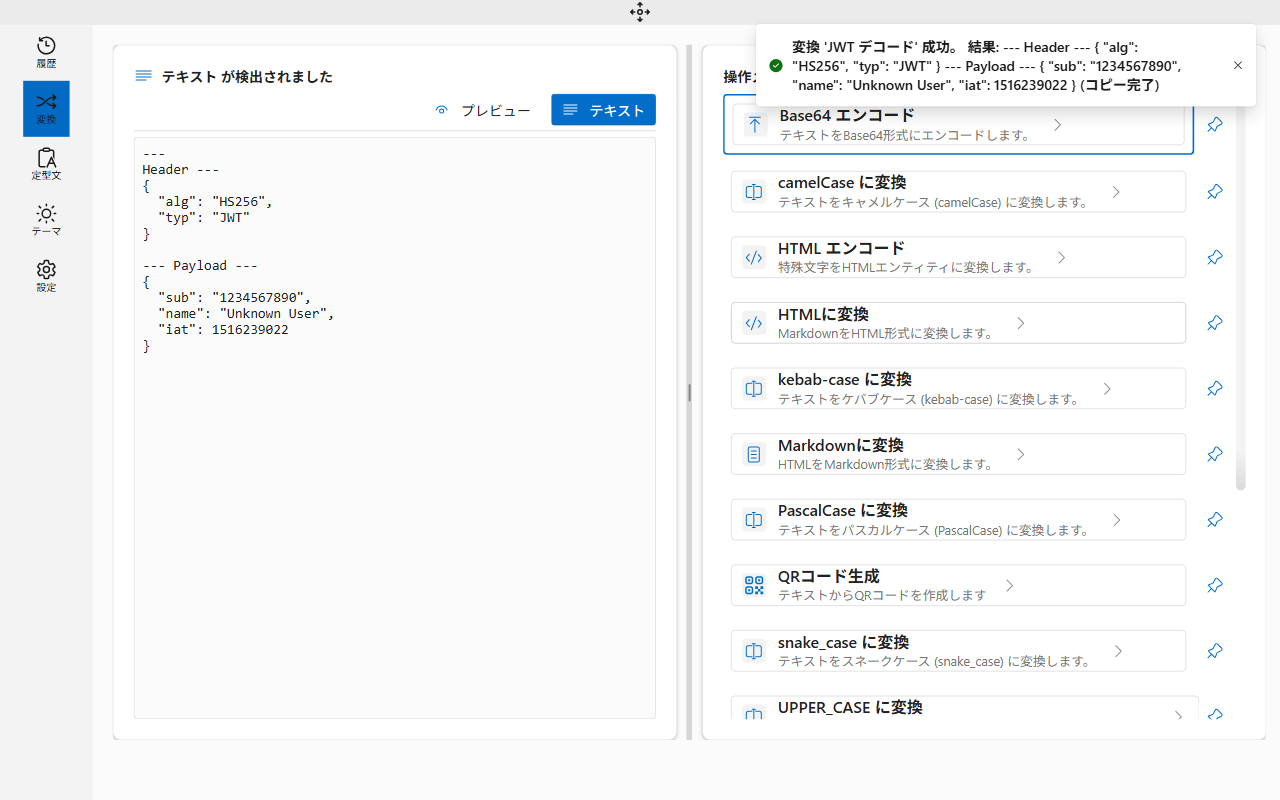This screenshot has height=800, width=1280.
Task: Pin the camelCase に変換 tool
Action: tap(1214, 191)
